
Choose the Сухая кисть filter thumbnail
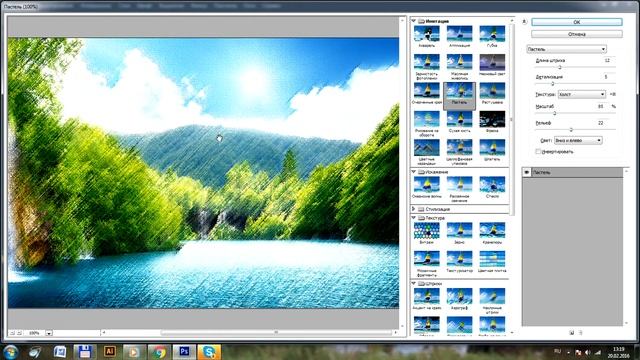tap(459, 119)
